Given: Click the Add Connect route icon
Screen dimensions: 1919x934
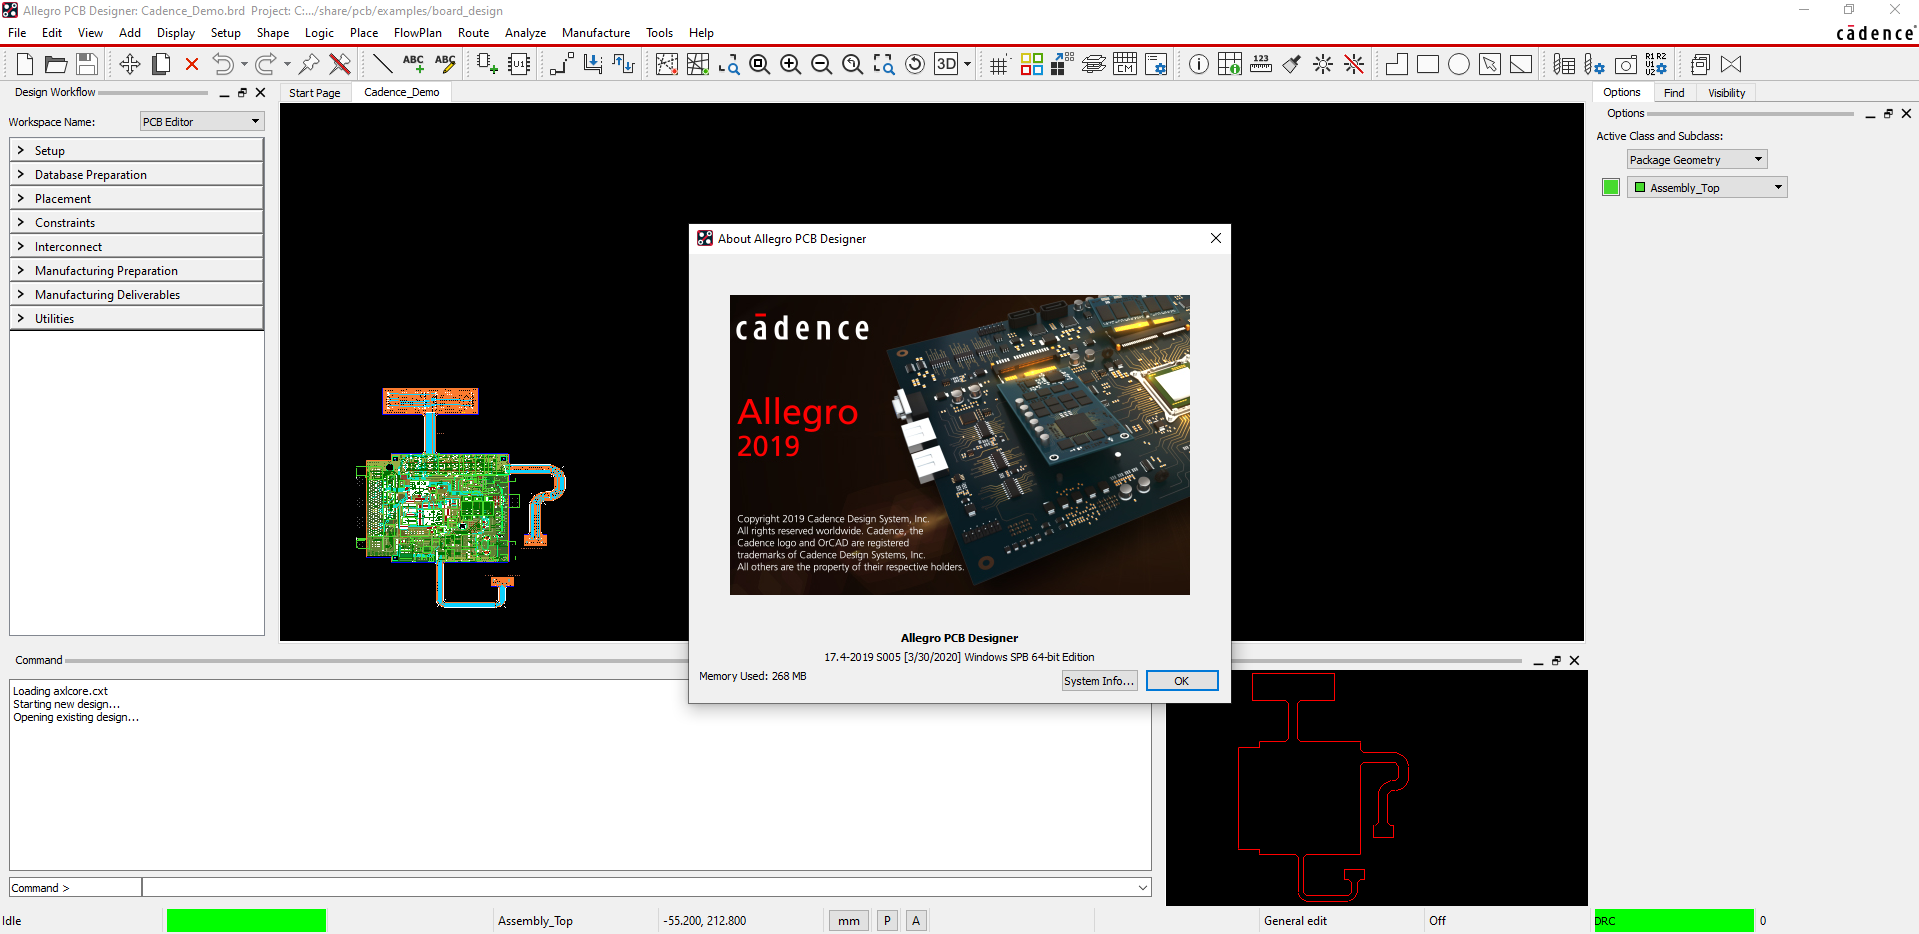Looking at the screenshot, I should [x=562, y=65].
